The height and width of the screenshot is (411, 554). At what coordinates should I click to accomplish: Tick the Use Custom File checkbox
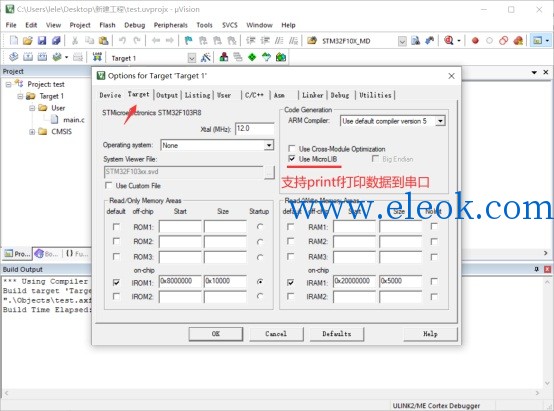[108, 186]
